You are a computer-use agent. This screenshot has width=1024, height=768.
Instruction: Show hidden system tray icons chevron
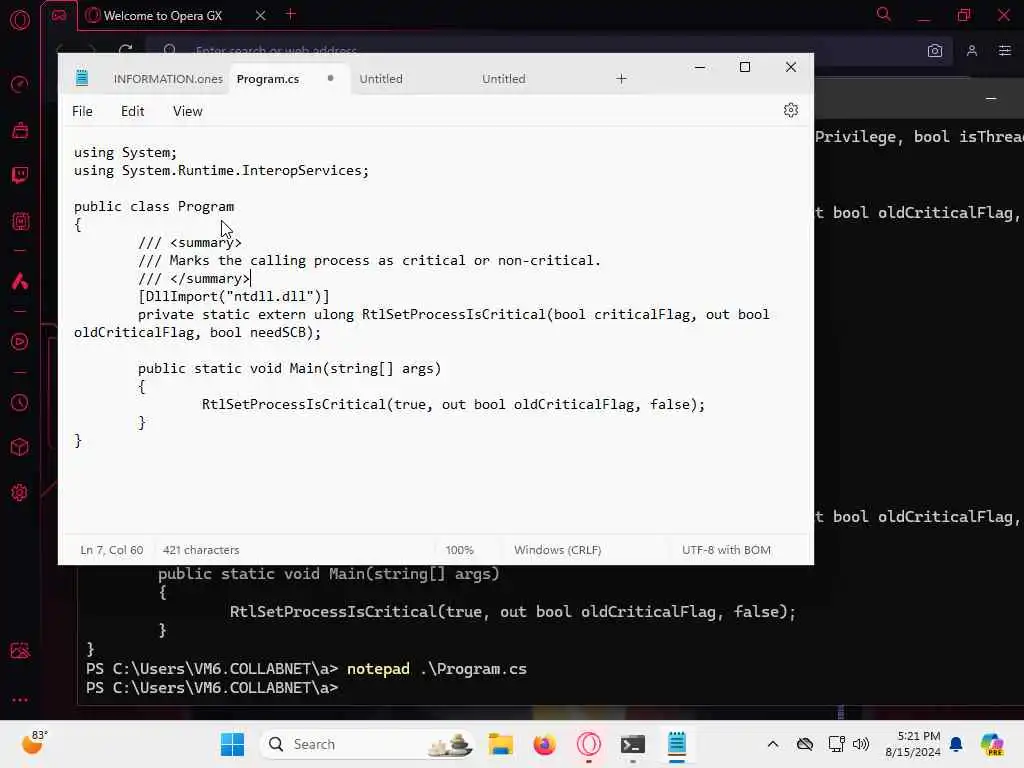[773, 744]
